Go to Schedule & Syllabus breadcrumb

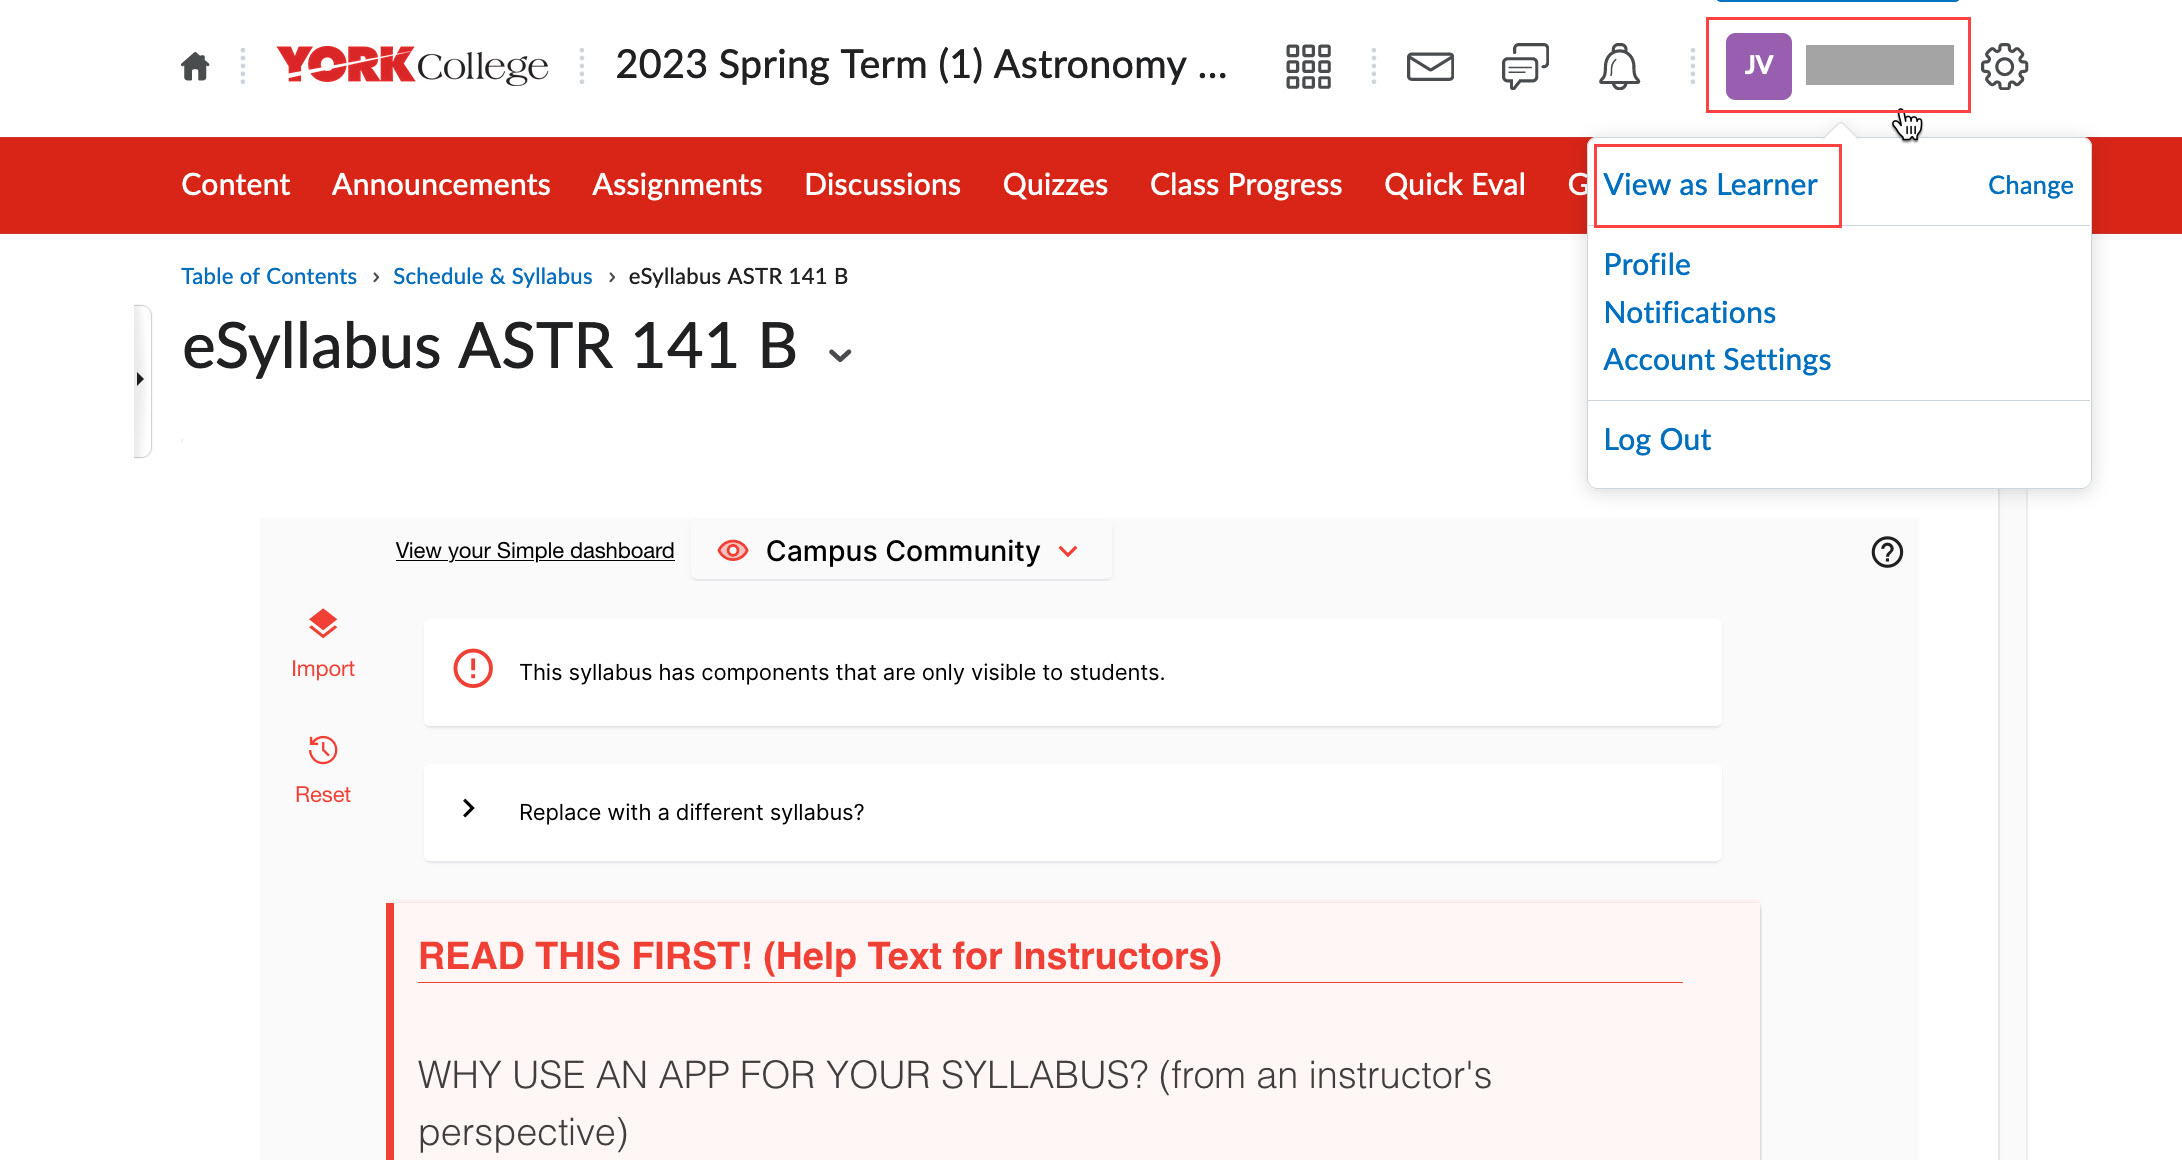click(492, 276)
